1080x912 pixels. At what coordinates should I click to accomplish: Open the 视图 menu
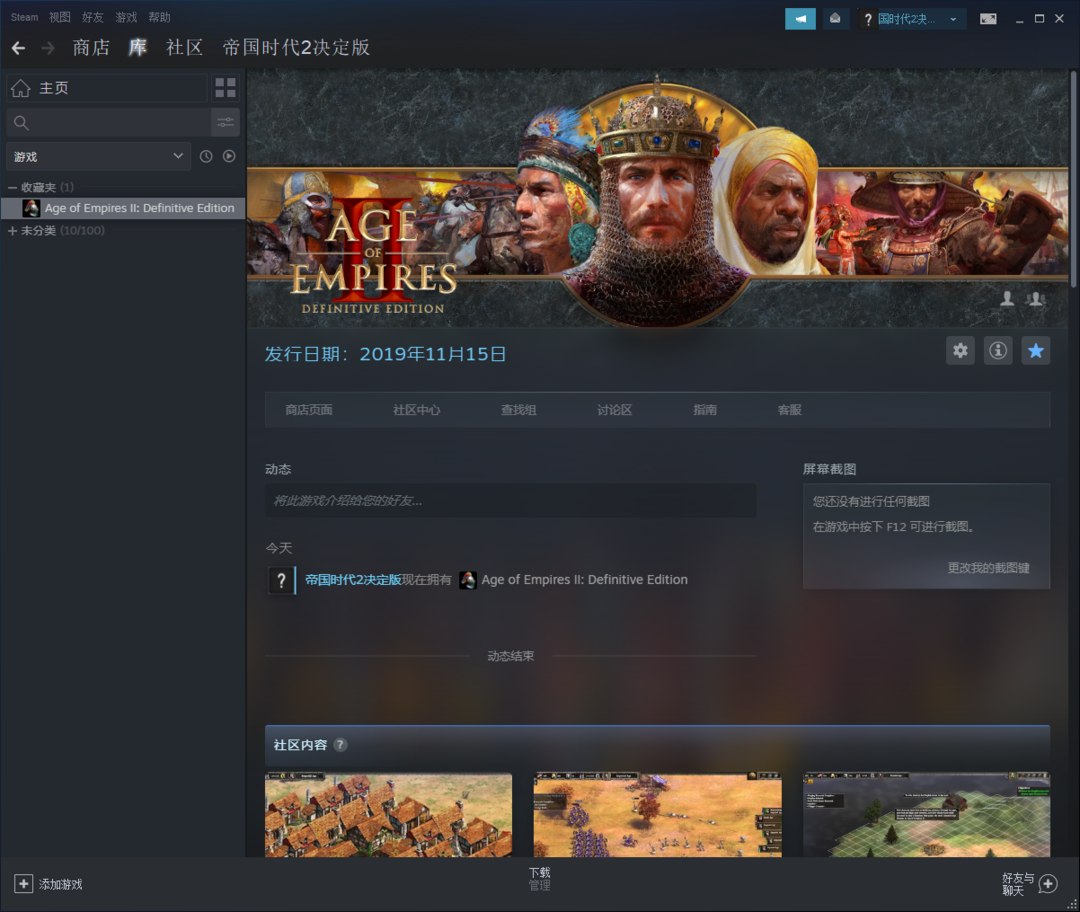(x=60, y=17)
